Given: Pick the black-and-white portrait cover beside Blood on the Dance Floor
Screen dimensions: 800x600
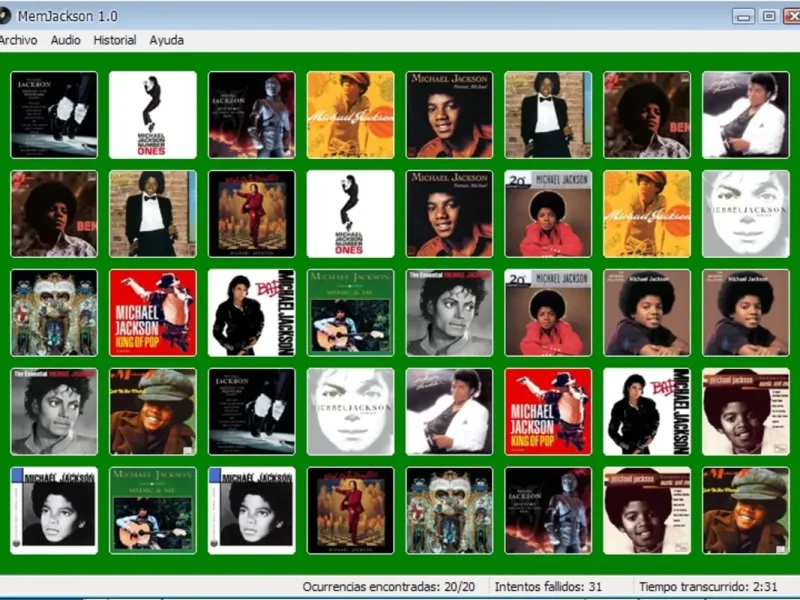Looking at the screenshot, I should point(252,511).
